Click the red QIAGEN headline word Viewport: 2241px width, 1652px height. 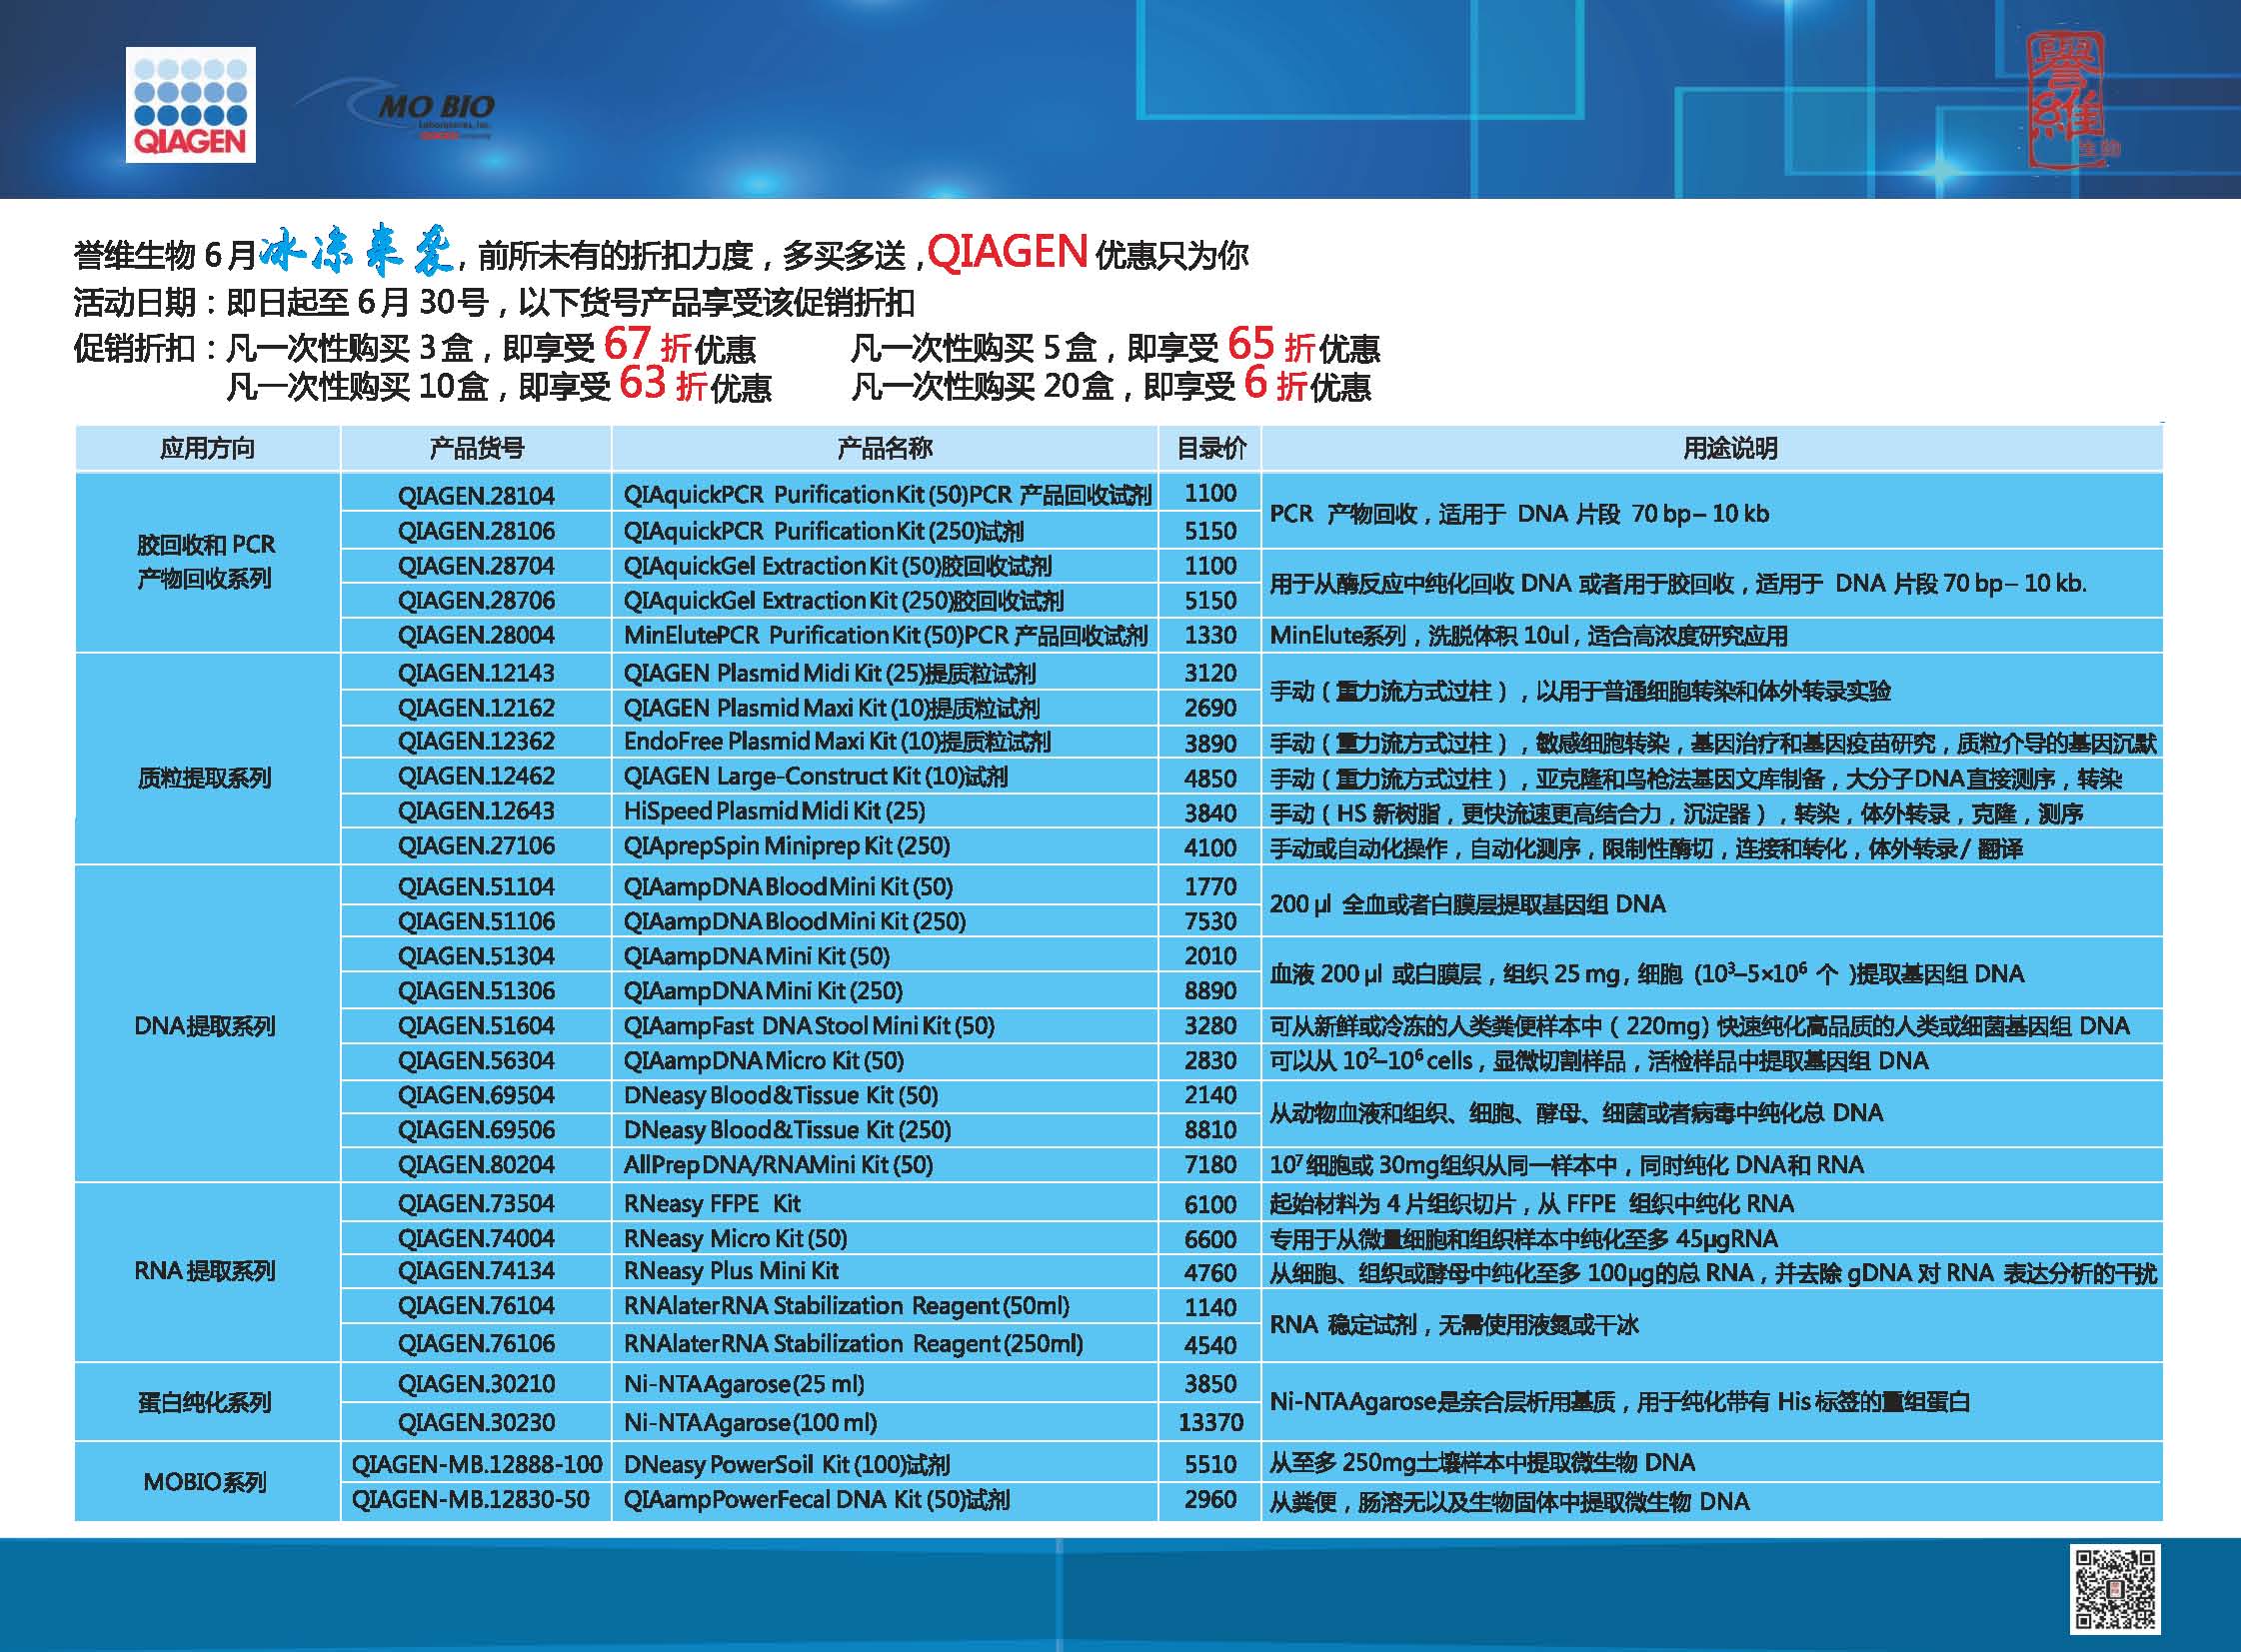click(x=1007, y=252)
